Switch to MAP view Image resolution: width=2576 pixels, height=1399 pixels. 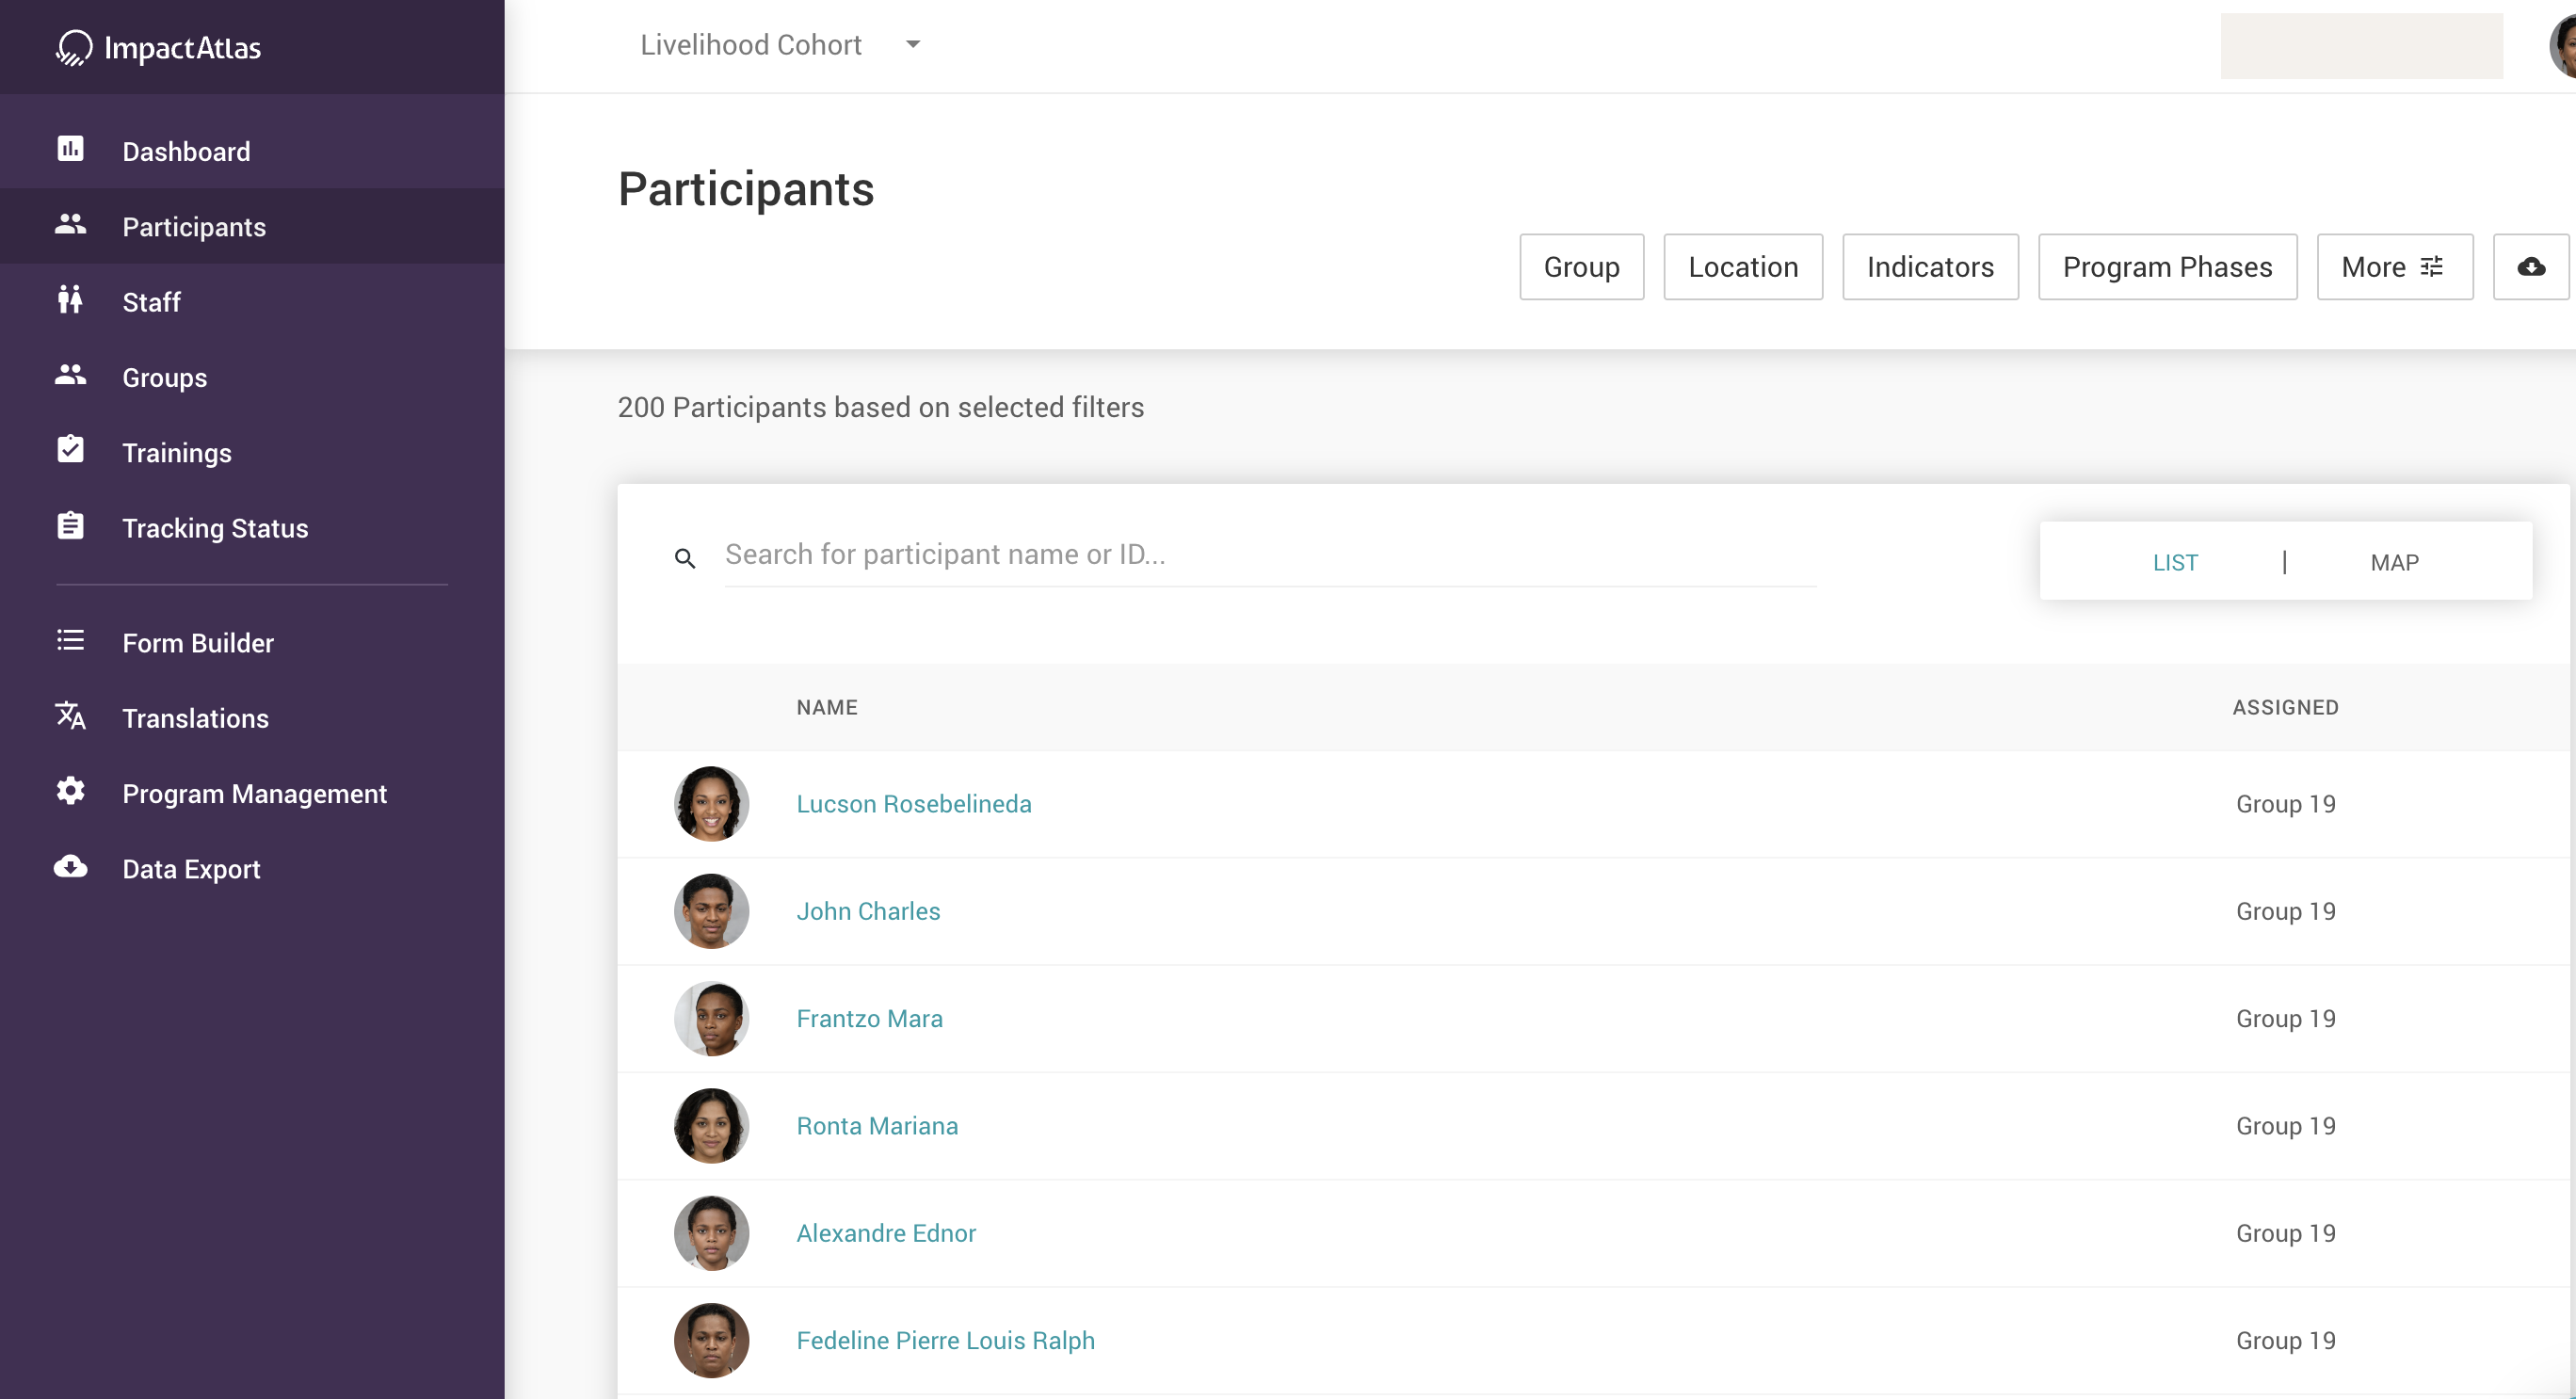(x=2394, y=563)
